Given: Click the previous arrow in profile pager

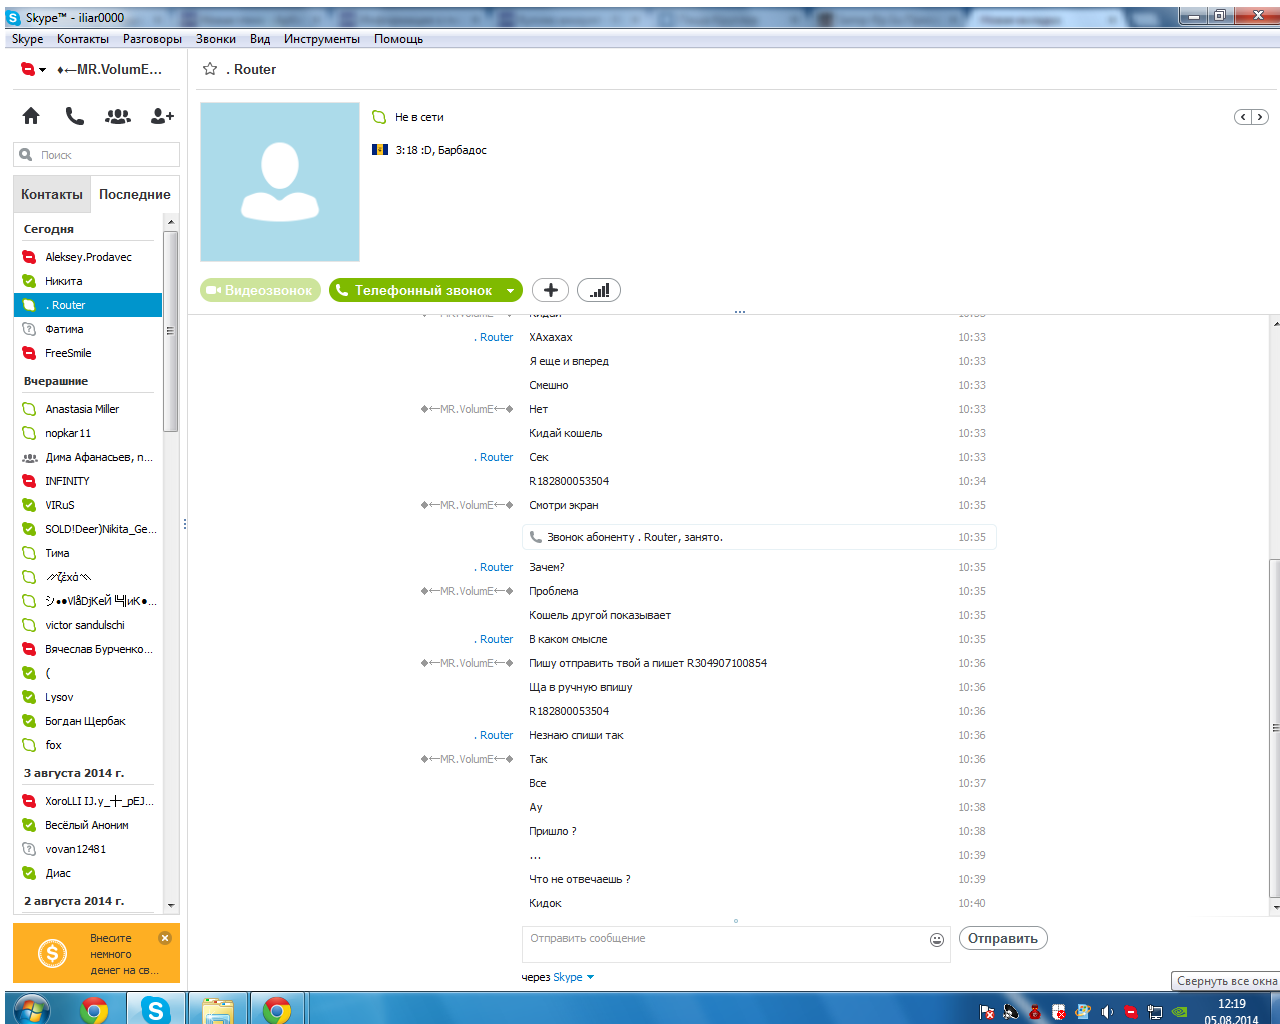Looking at the screenshot, I should tap(1243, 117).
